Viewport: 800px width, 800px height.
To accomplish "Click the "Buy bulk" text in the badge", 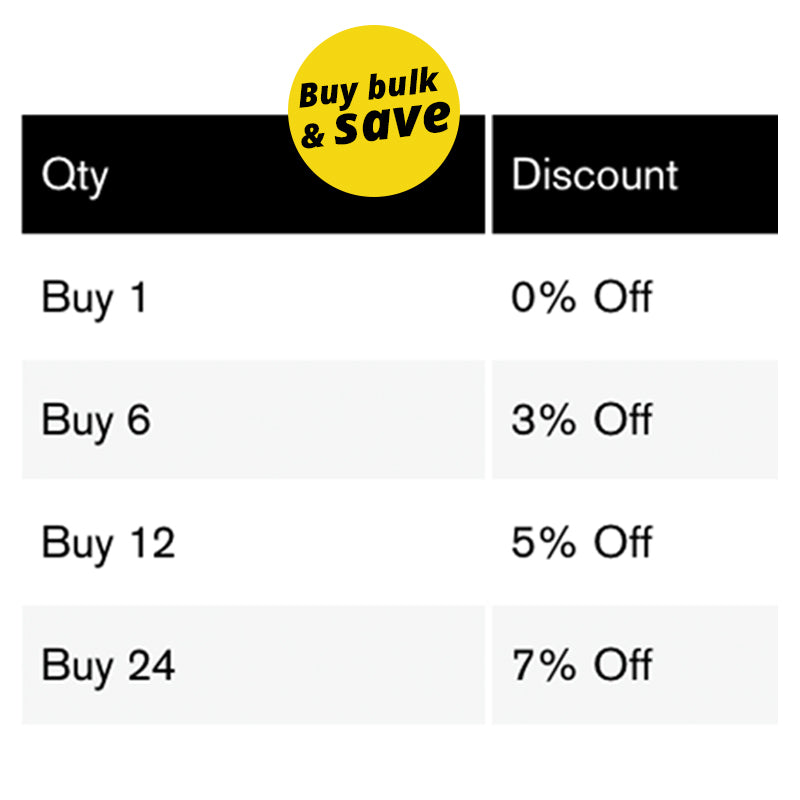I will click(x=369, y=88).
